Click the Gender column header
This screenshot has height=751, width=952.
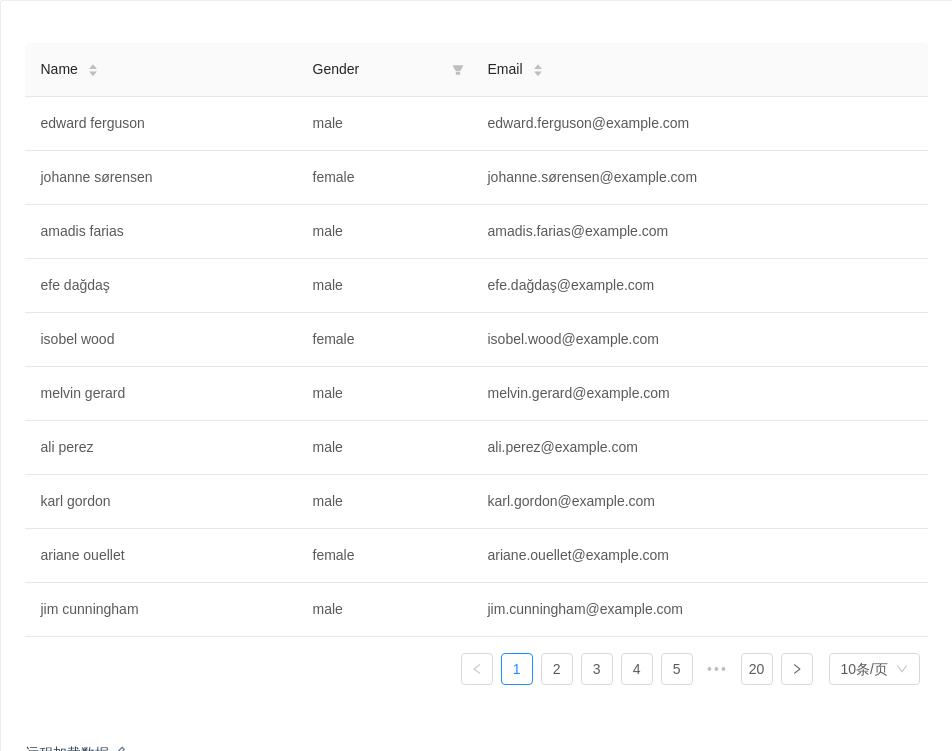336,69
